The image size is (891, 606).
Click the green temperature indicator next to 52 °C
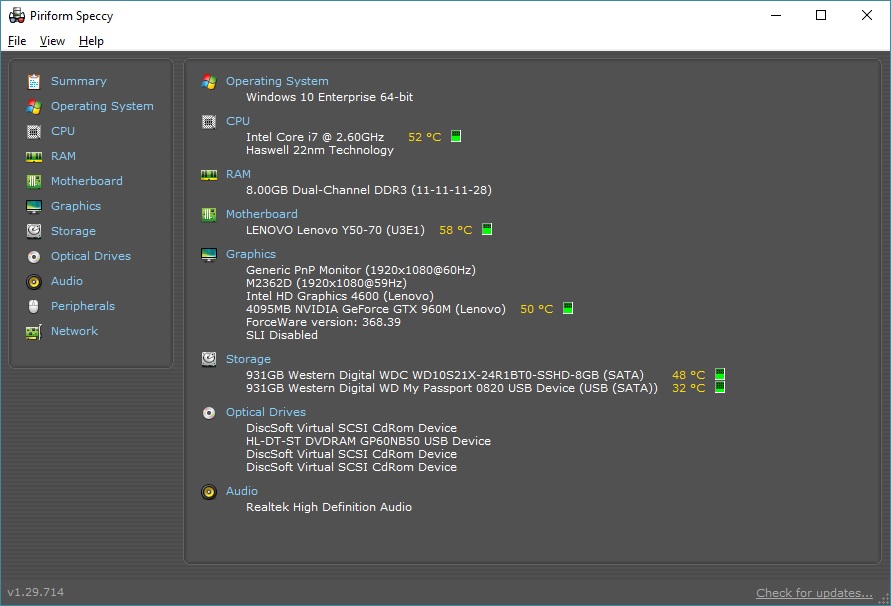pos(456,136)
